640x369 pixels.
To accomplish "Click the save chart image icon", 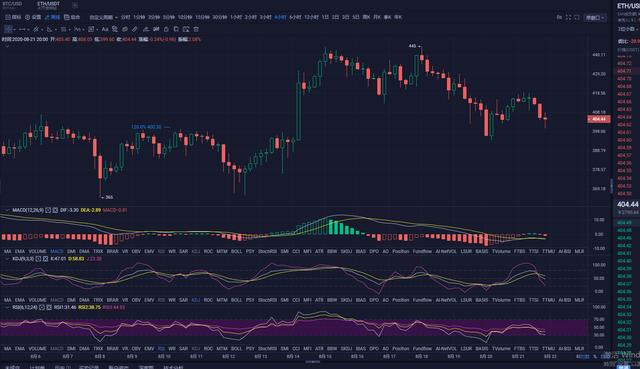I will pos(186,29).
